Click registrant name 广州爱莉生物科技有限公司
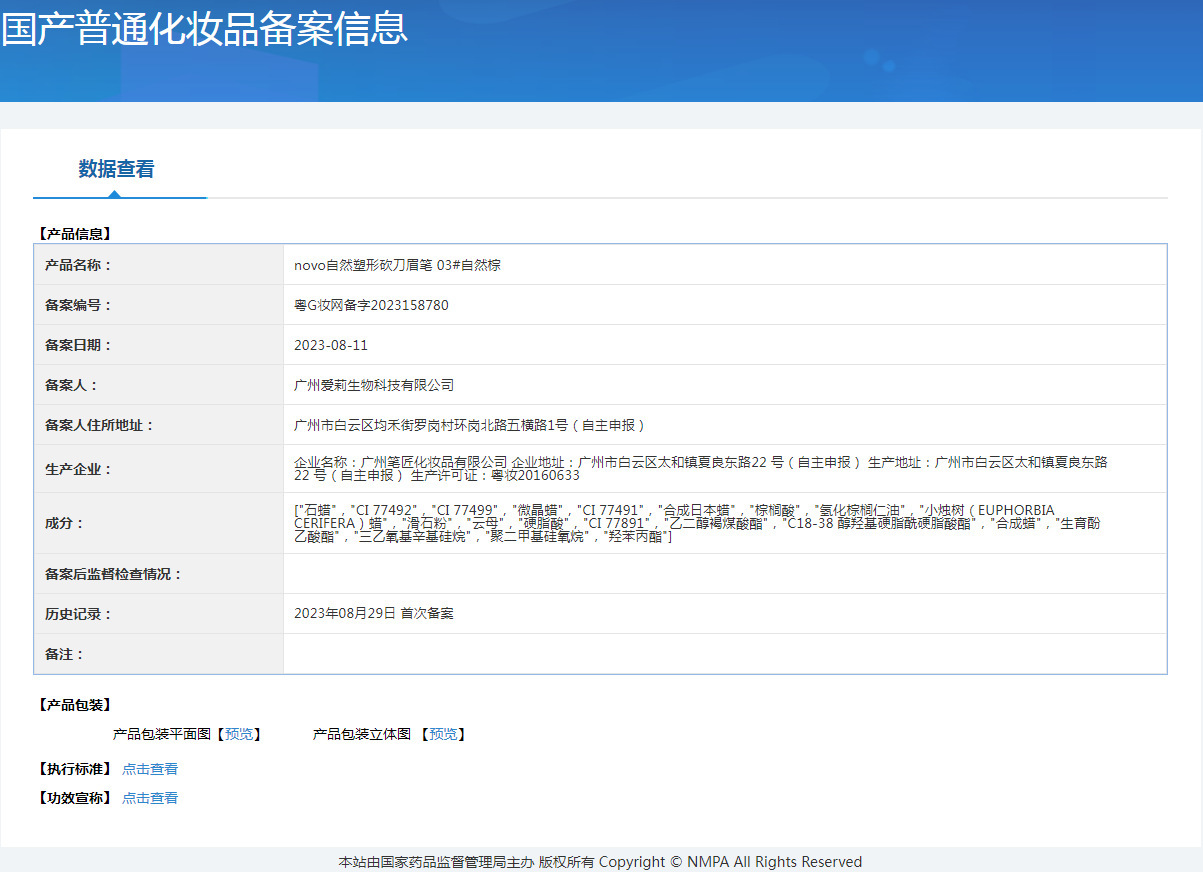1203x872 pixels. 374,385
